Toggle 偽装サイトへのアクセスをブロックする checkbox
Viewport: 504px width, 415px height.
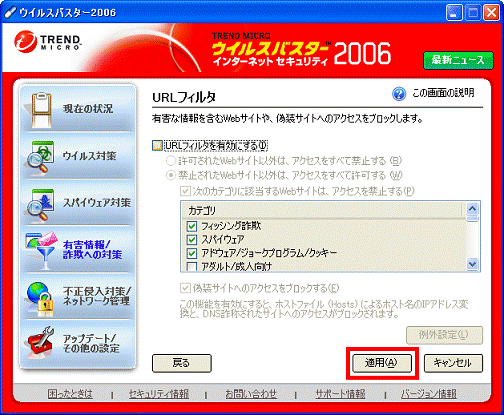[x=185, y=288]
